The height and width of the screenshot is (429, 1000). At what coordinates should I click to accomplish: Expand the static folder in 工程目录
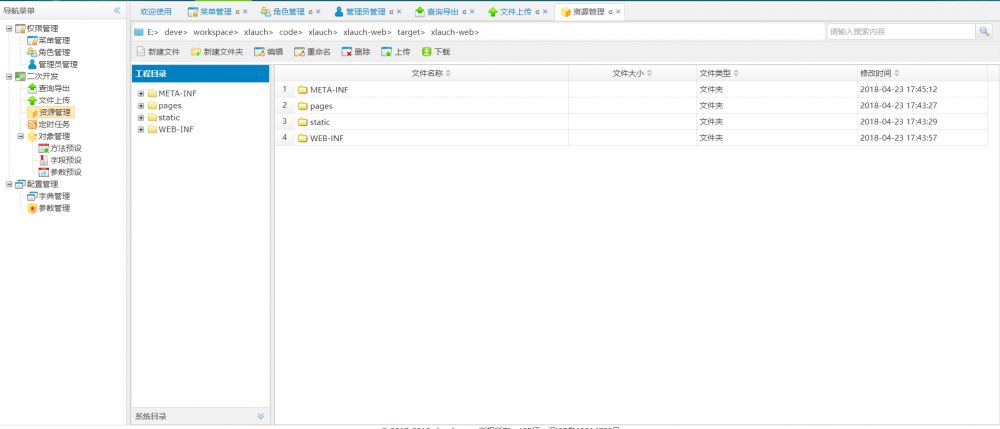coord(141,118)
